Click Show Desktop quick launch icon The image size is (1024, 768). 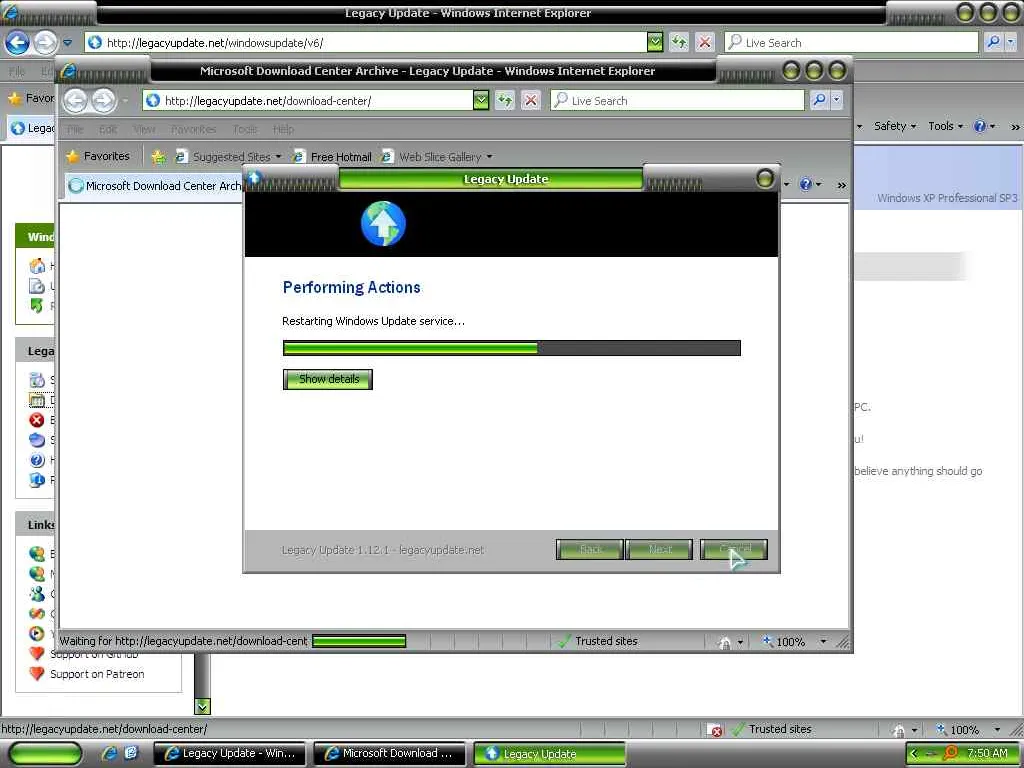(x=131, y=754)
